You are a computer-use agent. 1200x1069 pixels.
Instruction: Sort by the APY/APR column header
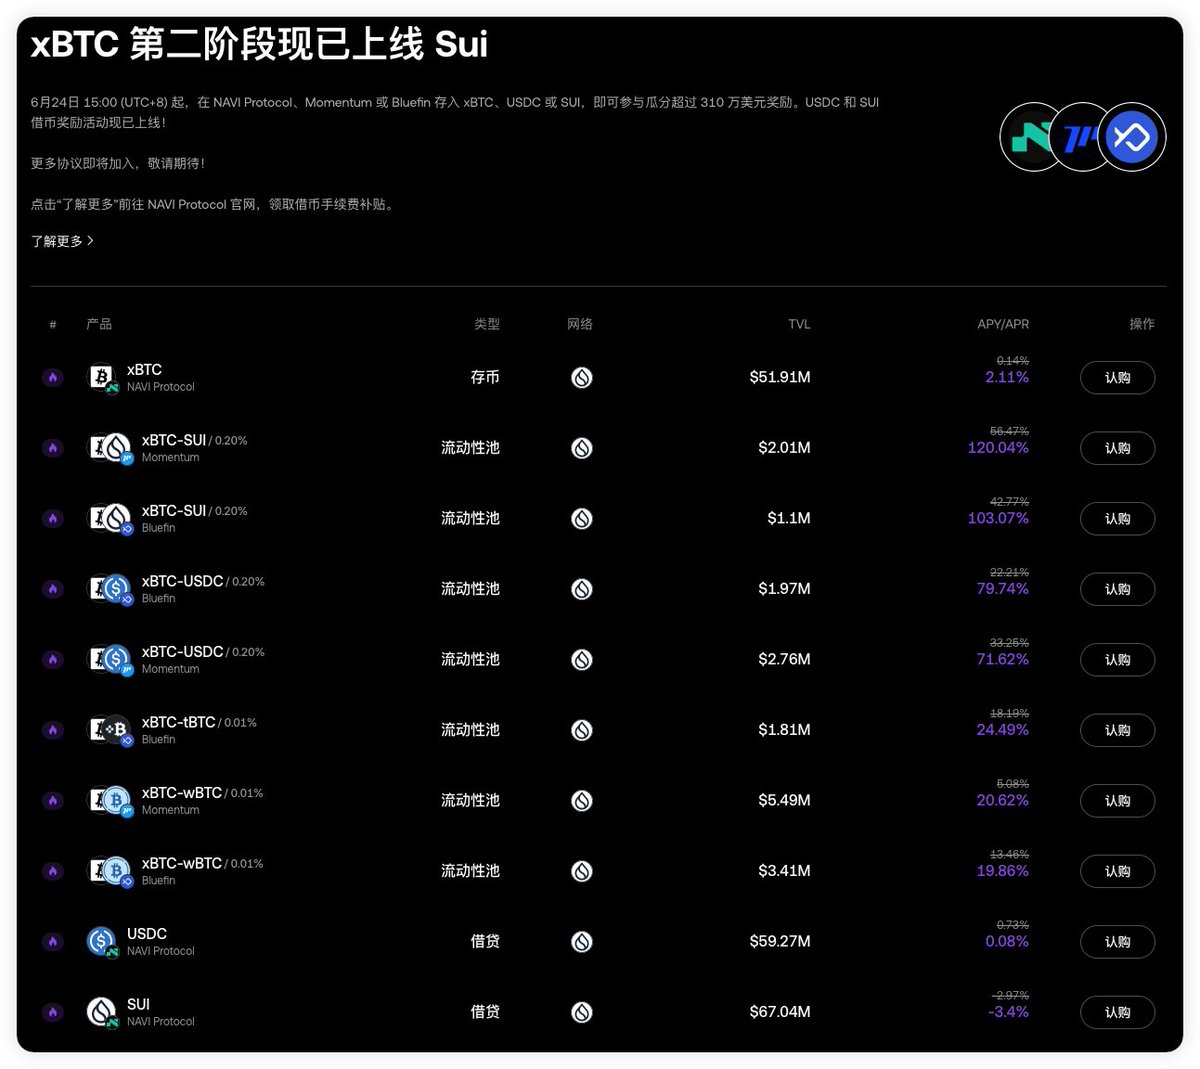[1002, 324]
